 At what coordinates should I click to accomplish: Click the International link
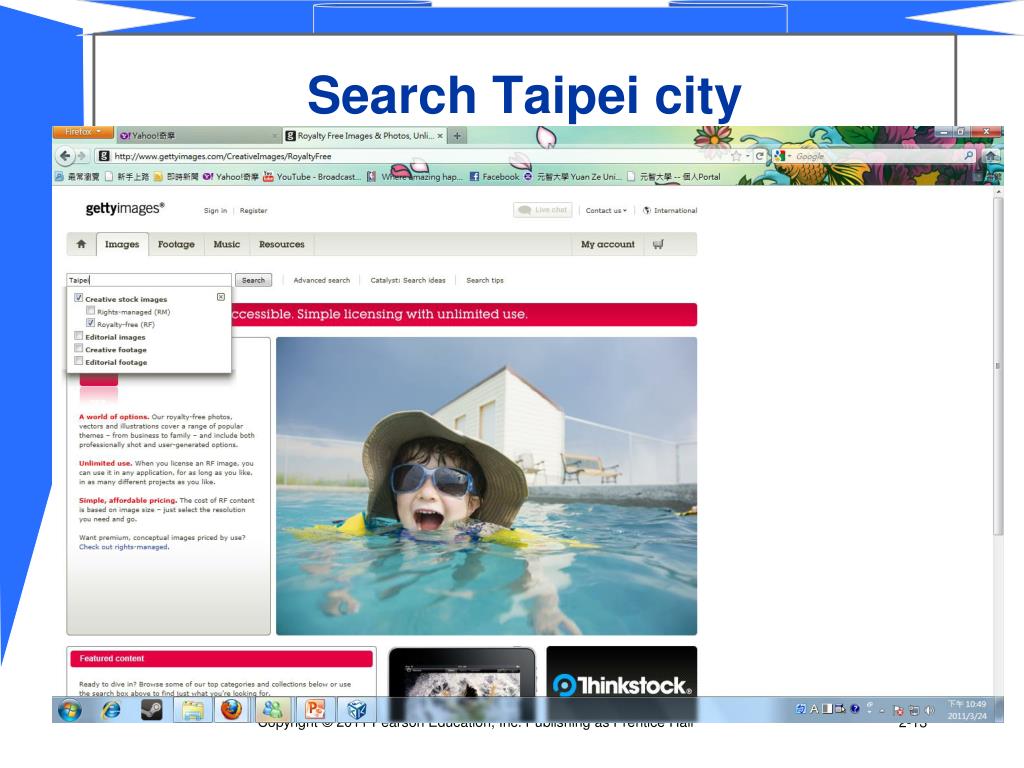pos(675,210)
